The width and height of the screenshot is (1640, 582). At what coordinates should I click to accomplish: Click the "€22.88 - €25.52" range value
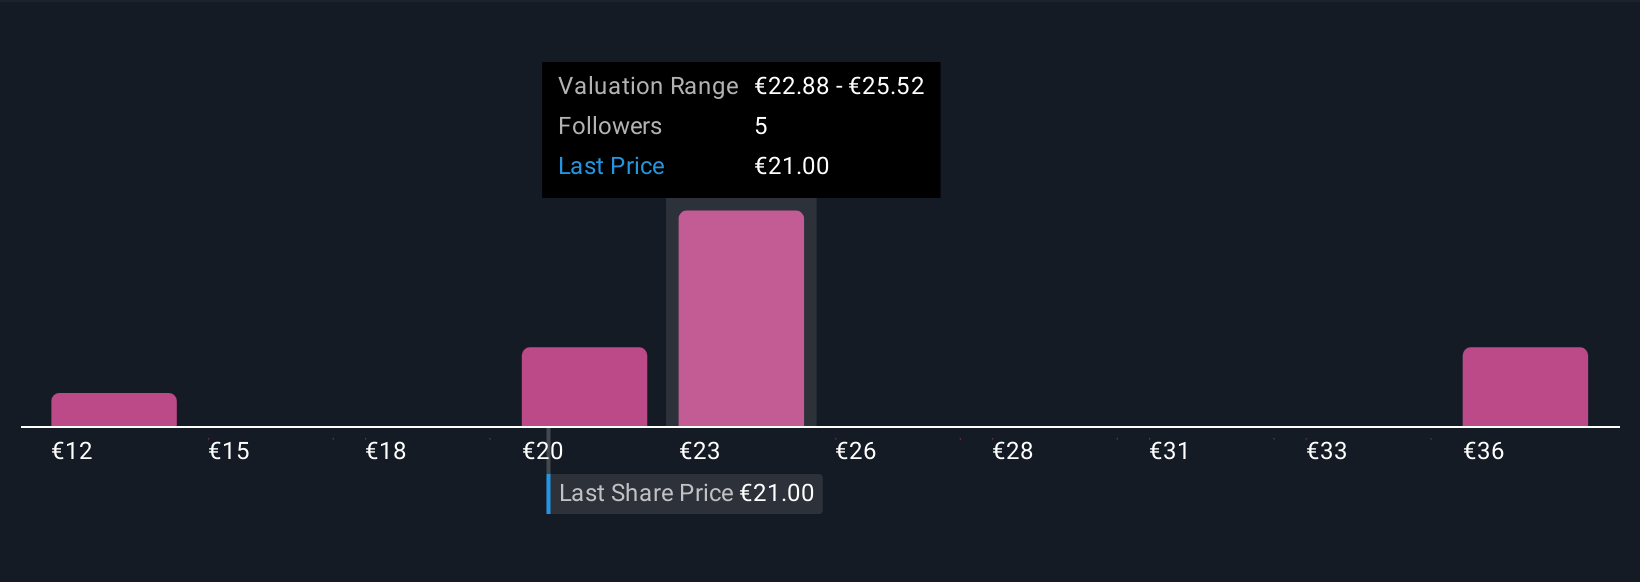coord(839,86)
